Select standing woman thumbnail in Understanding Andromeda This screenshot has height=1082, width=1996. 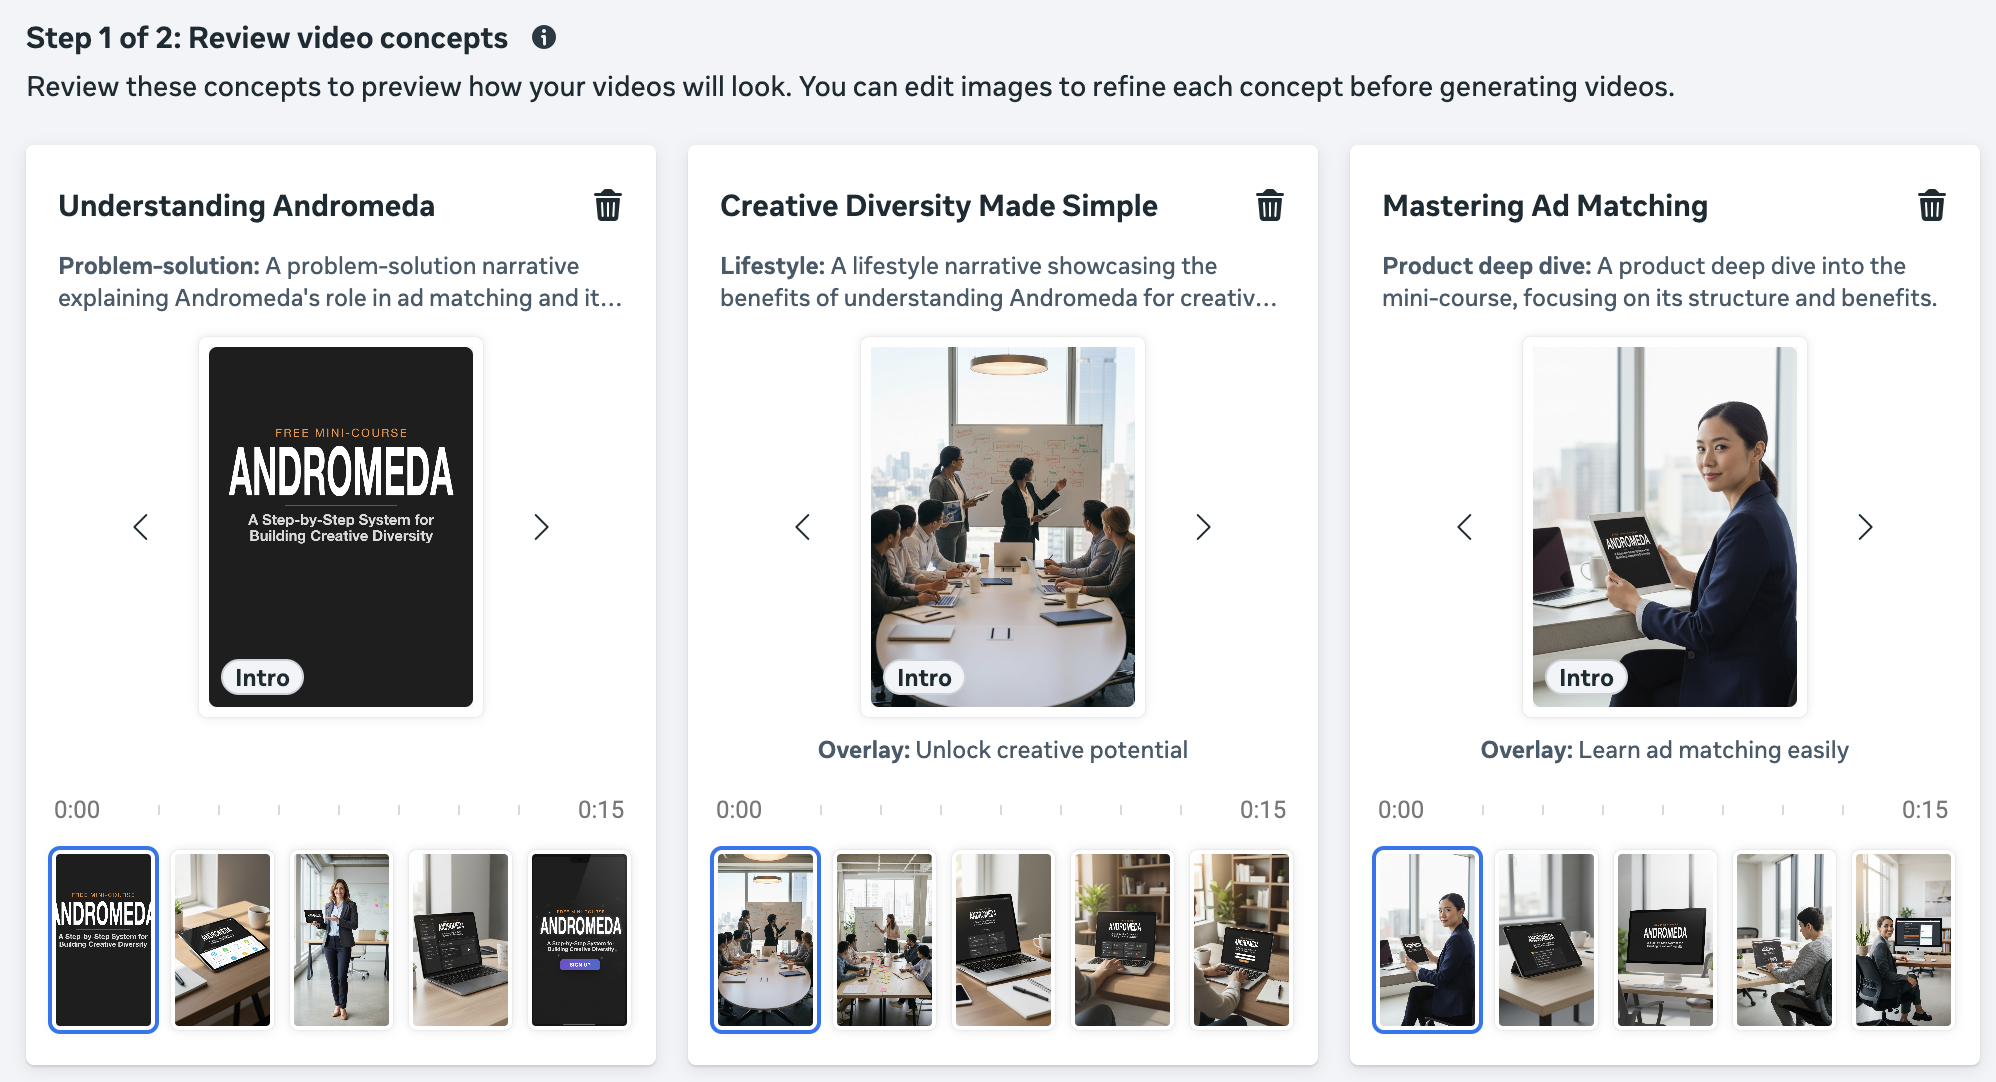pos(341,940)
